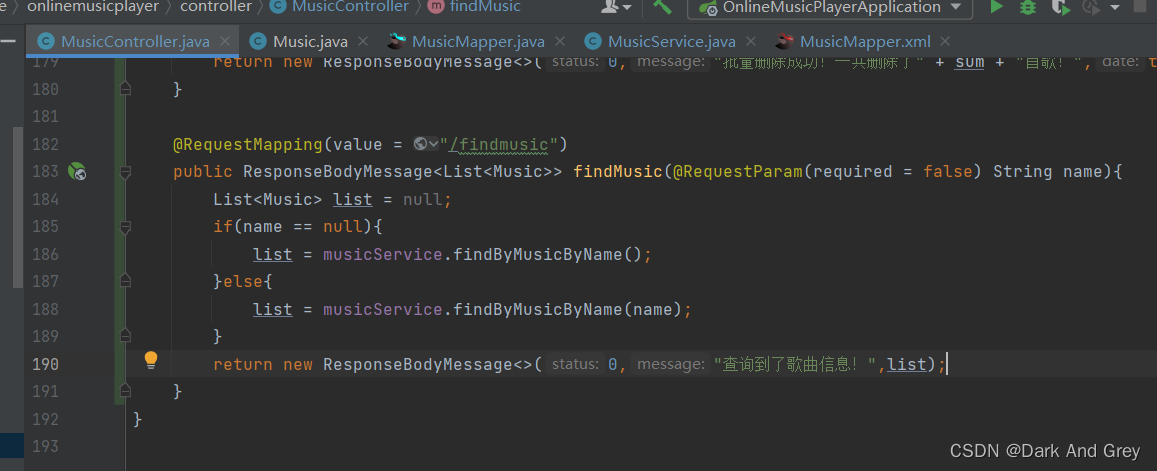Click the Spring web endpoint gutter icon on line 183
Viewport: 1157px width, 471px height.
tap(77, 172)
